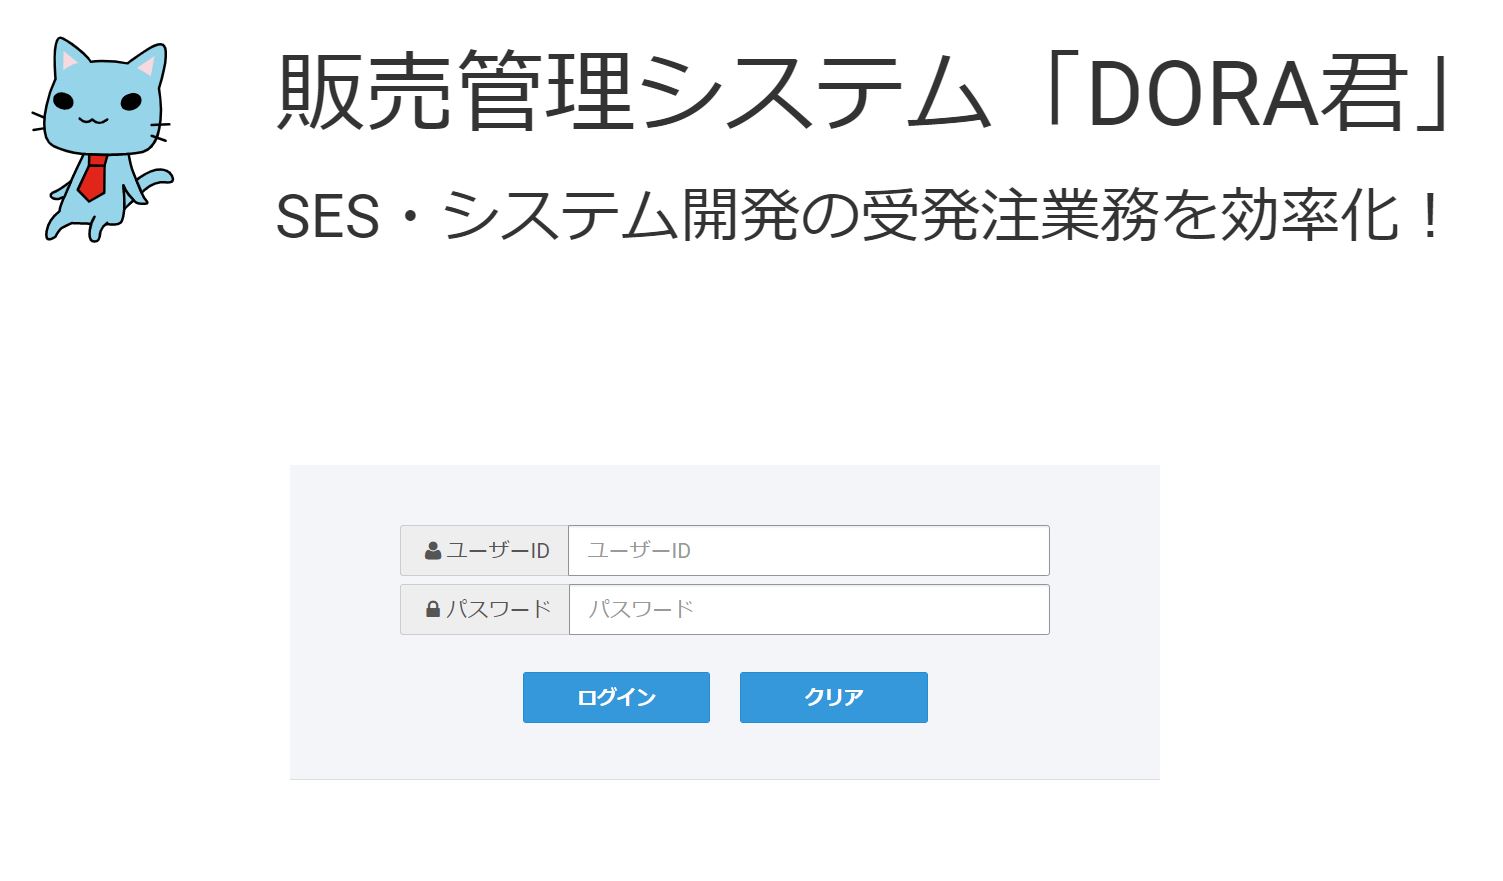The height and width of the screenshot is (881, 1503).
Task: Click the cat mascot's pointed ear
Action: coord(147,66)
